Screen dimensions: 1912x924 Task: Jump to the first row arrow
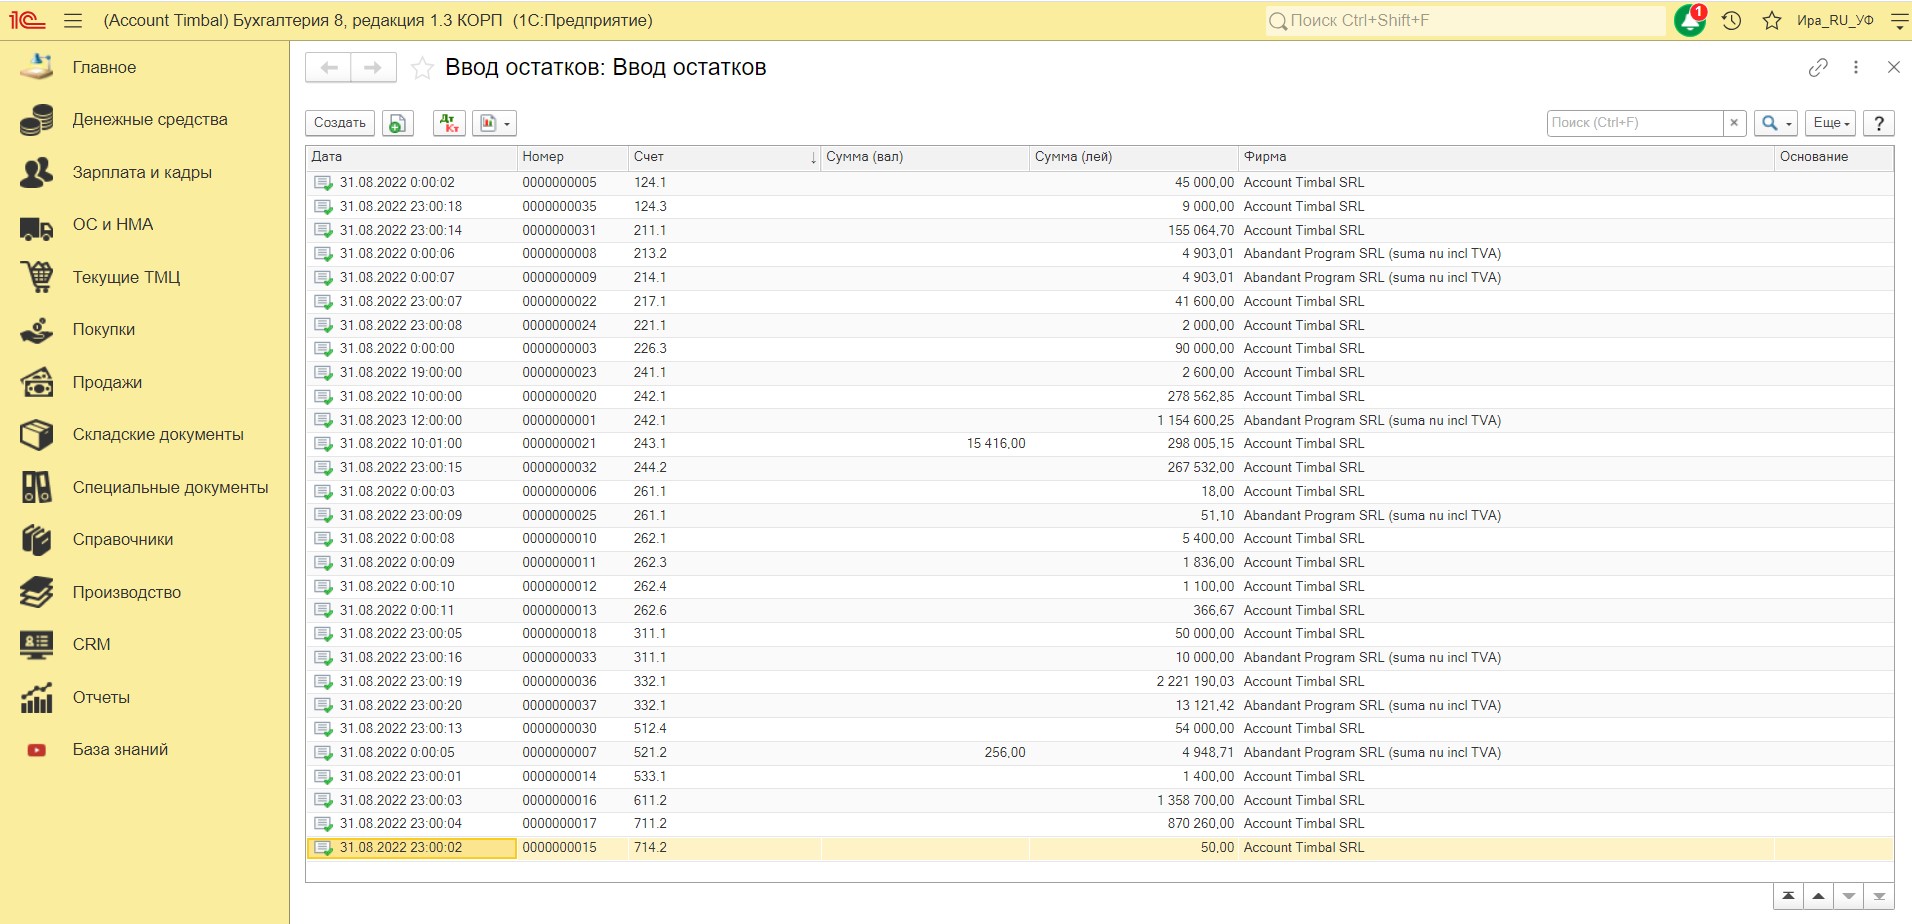(1788, 896)
